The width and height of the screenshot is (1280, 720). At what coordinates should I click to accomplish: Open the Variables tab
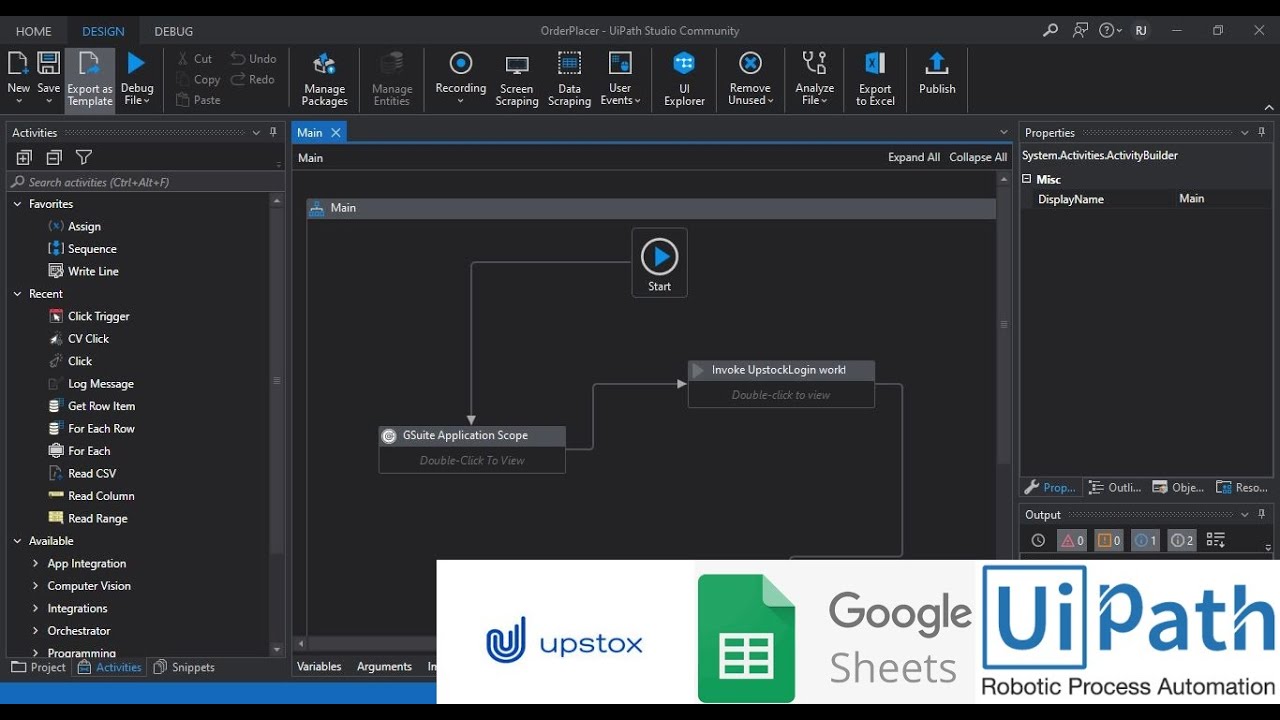coord(319,666)
